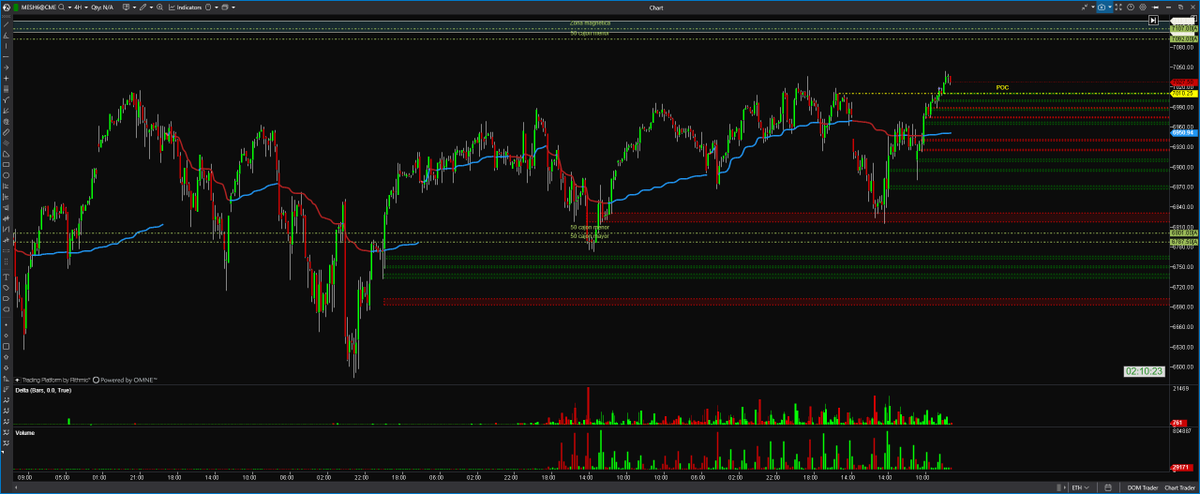Viewport: 1200px width, 494px height.
Task: Select the text T tool in left toolbar
Action: (6, 277)
